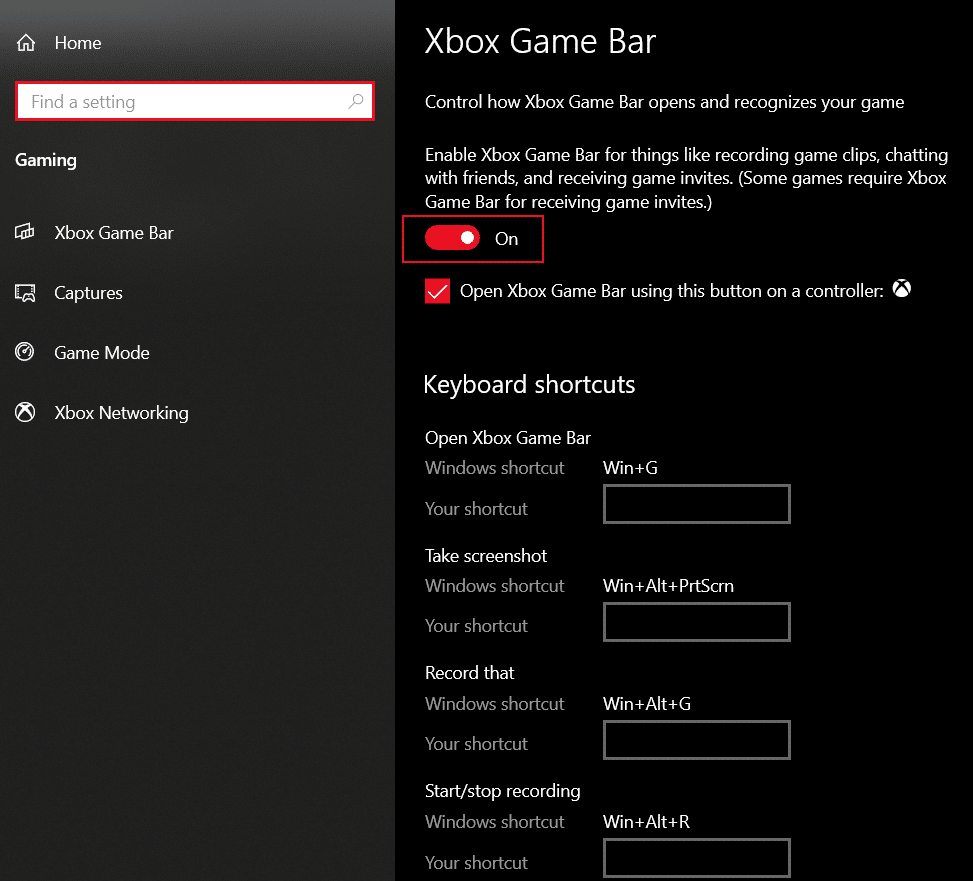Click the Find a setting search box
Viewport: 973px width, 881px height.
pyautogui.click(x=180, y=101)
